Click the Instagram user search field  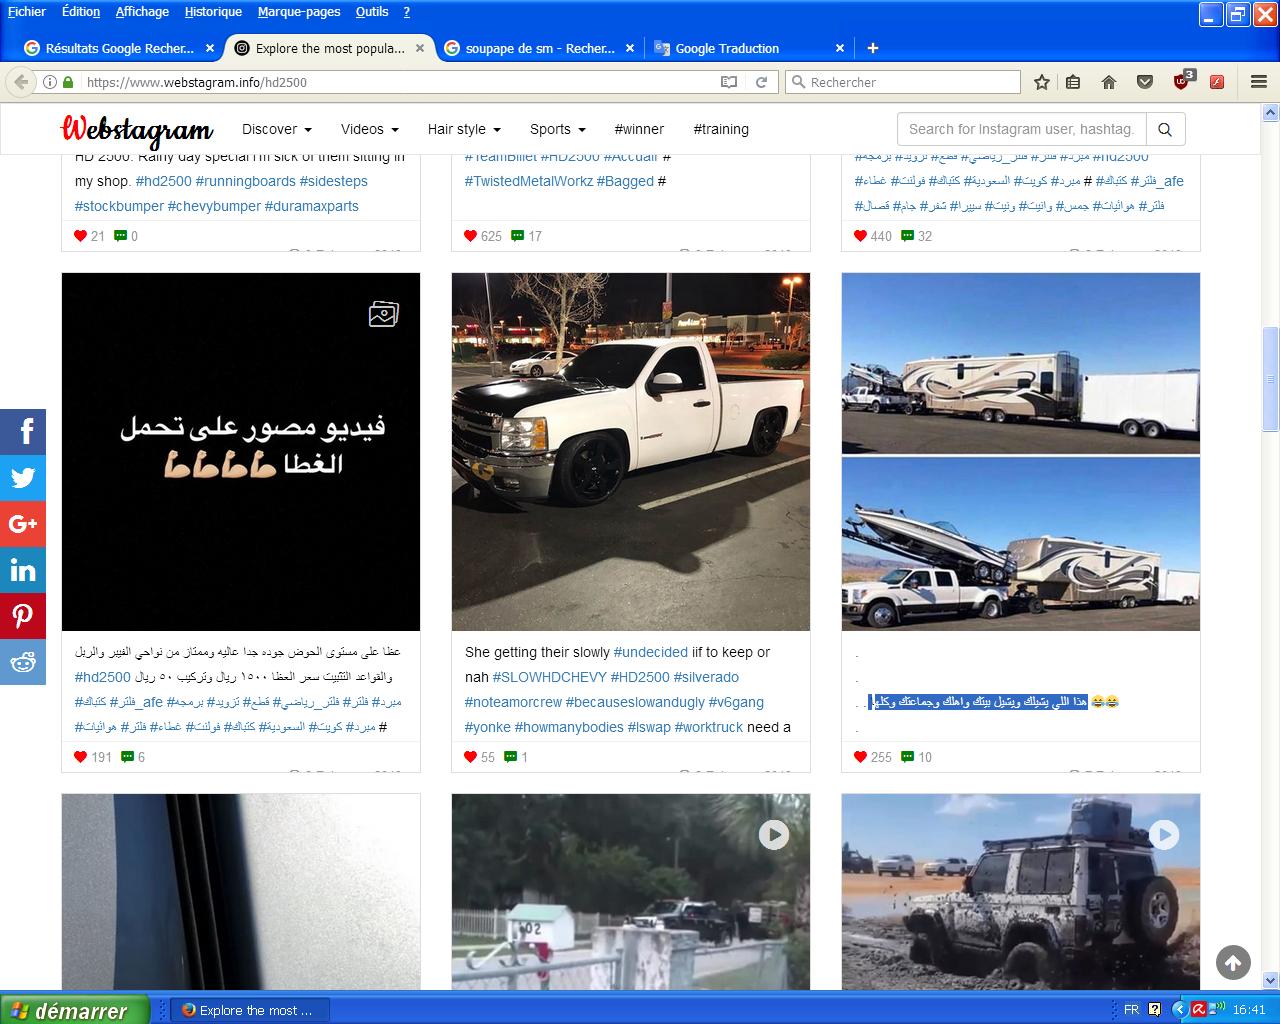point(1020,129)
